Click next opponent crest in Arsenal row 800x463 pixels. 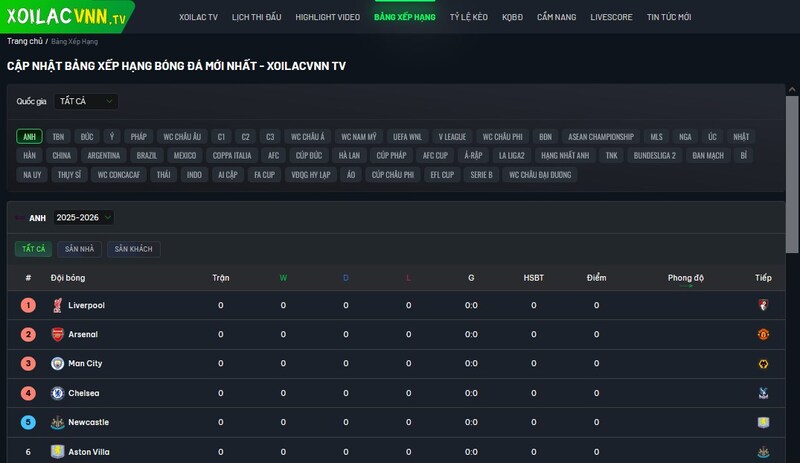763,334
